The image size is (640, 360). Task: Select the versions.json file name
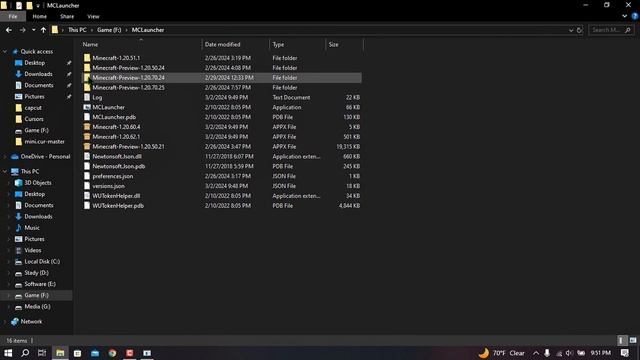(x=109, y=186)
